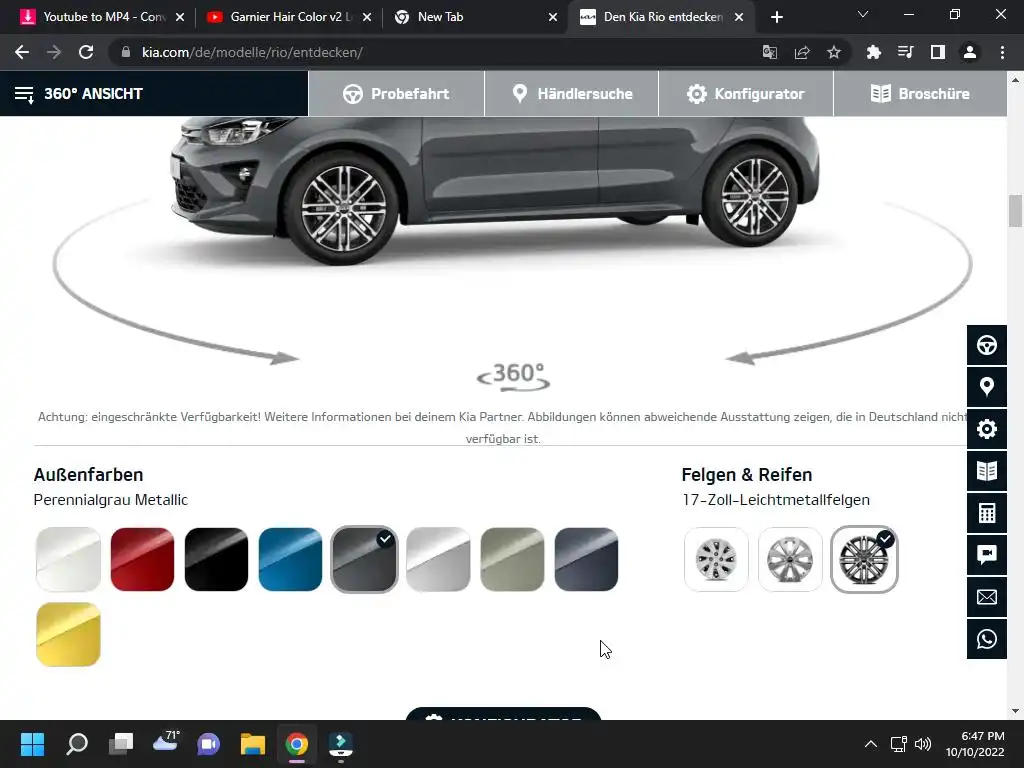Open File Explorer from the taskbar
This screenshot has height=768, width=1024.
tap(253, 744)
